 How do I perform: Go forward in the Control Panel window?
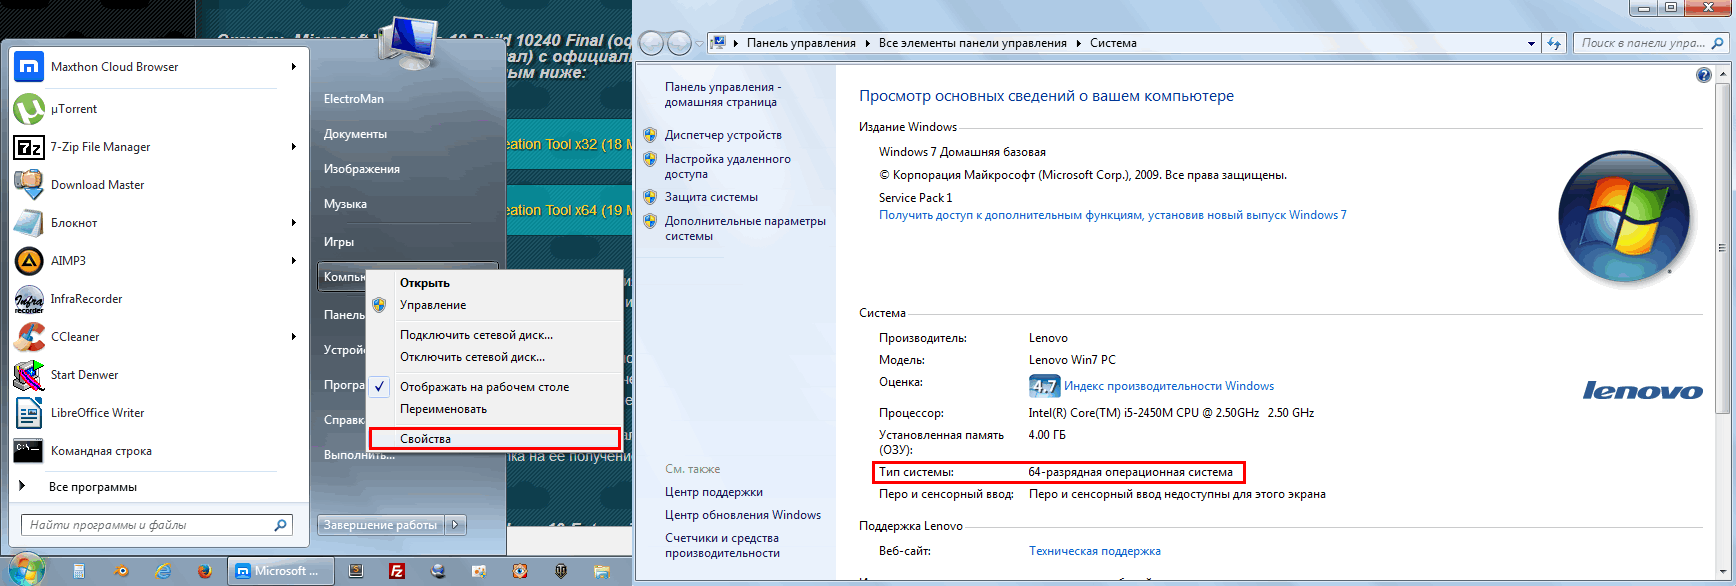[679, 43]
